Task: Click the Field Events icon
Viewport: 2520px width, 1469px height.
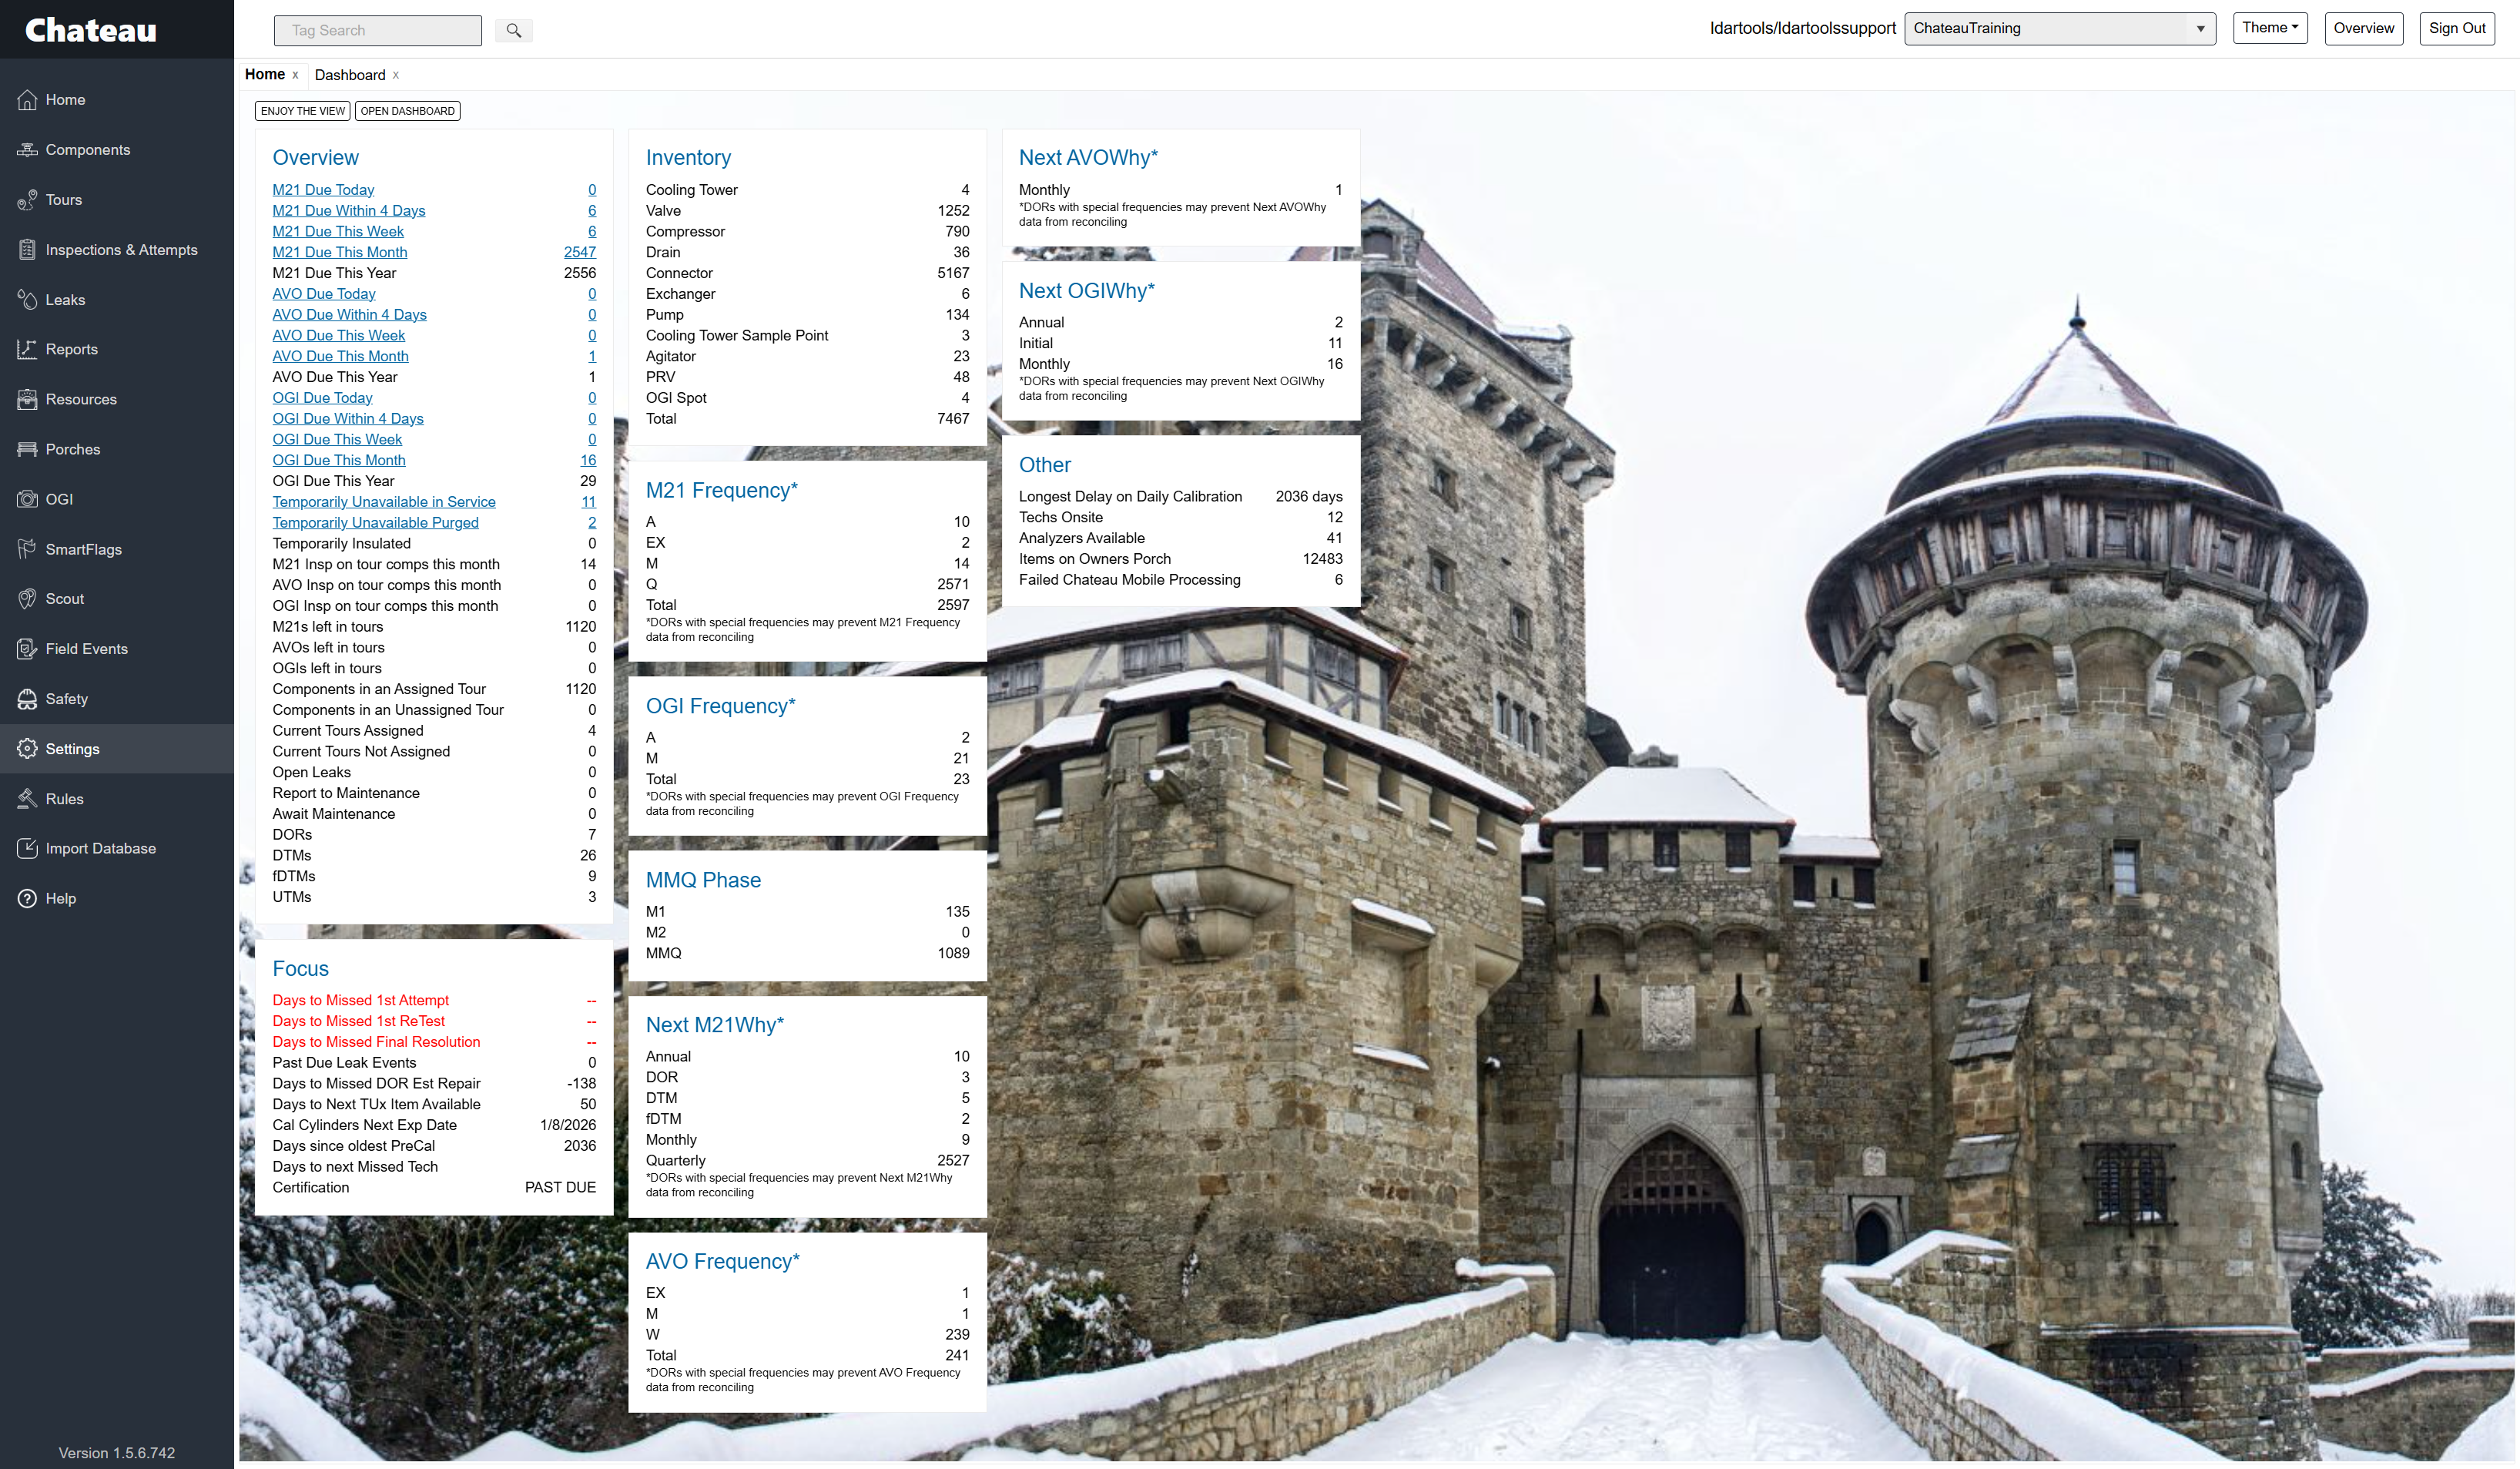Action: pyautogui.click(x=27, y=649)
